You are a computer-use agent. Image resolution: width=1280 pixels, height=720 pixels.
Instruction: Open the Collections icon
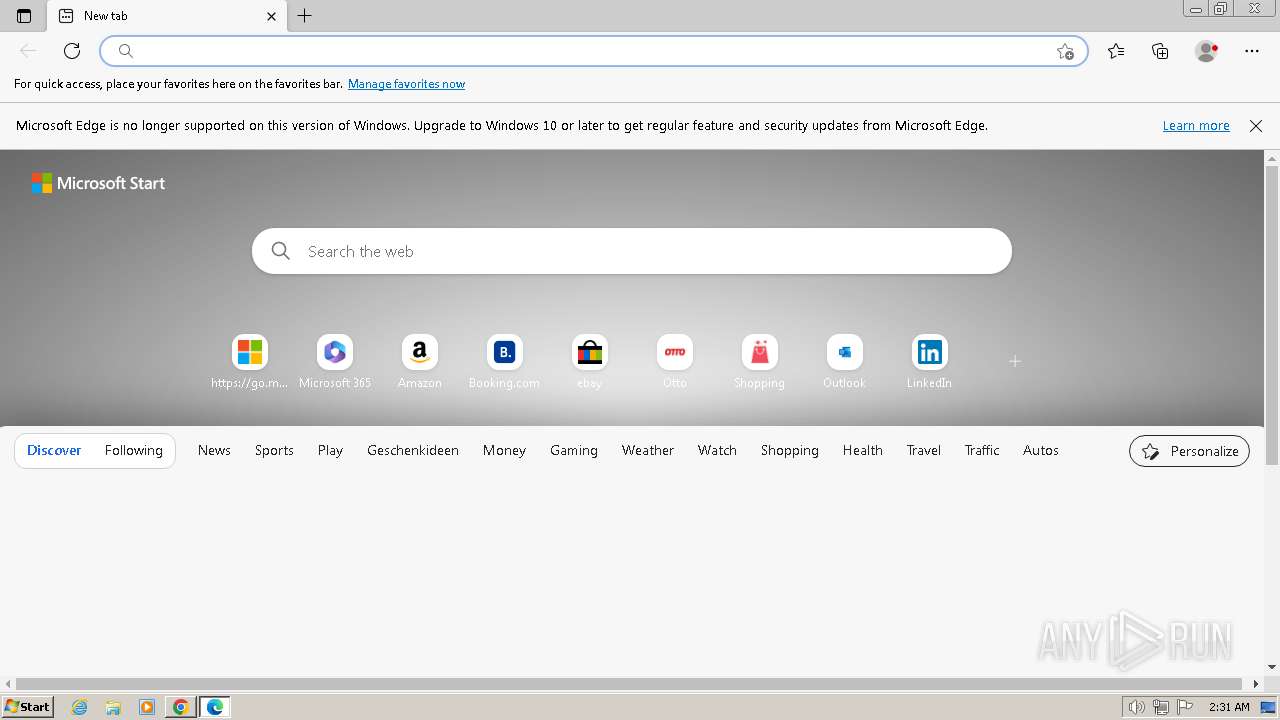tap(1160, 51)
